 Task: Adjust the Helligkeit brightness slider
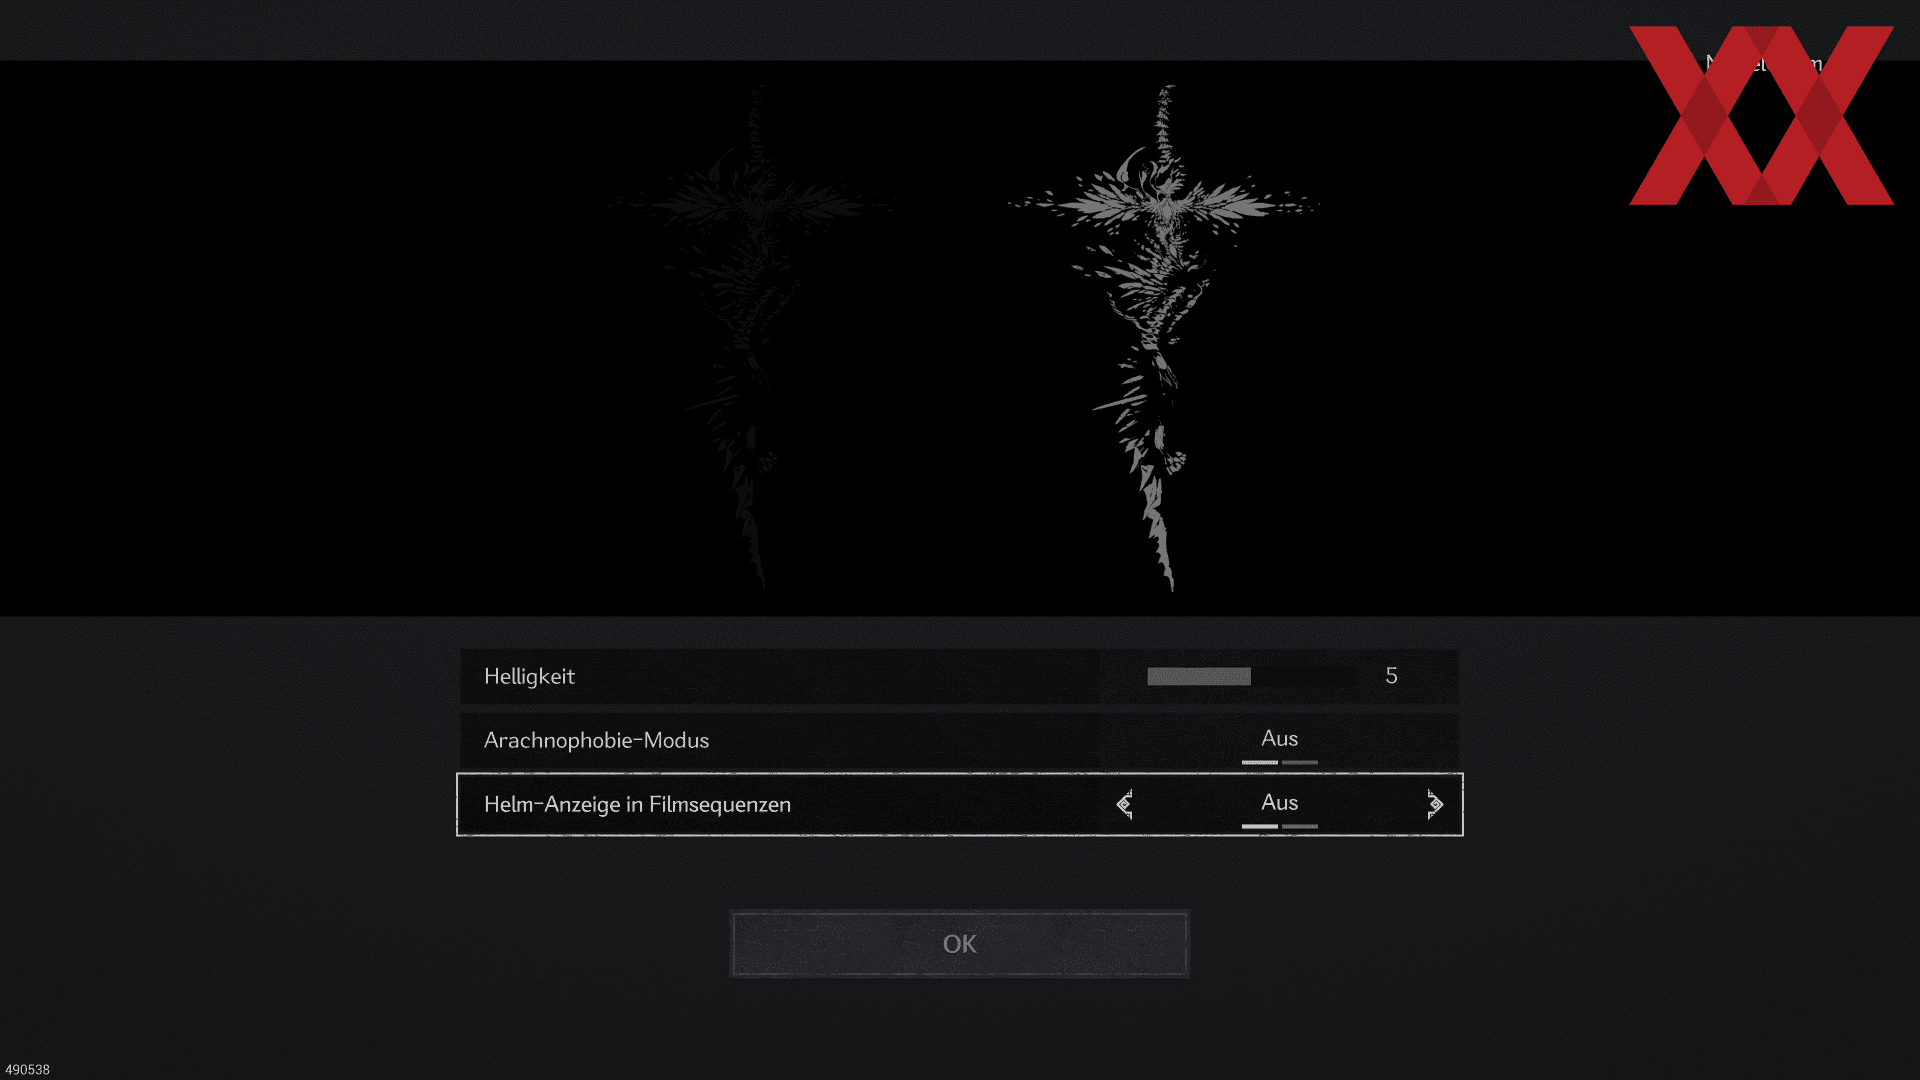click(x=1251, y=677)
